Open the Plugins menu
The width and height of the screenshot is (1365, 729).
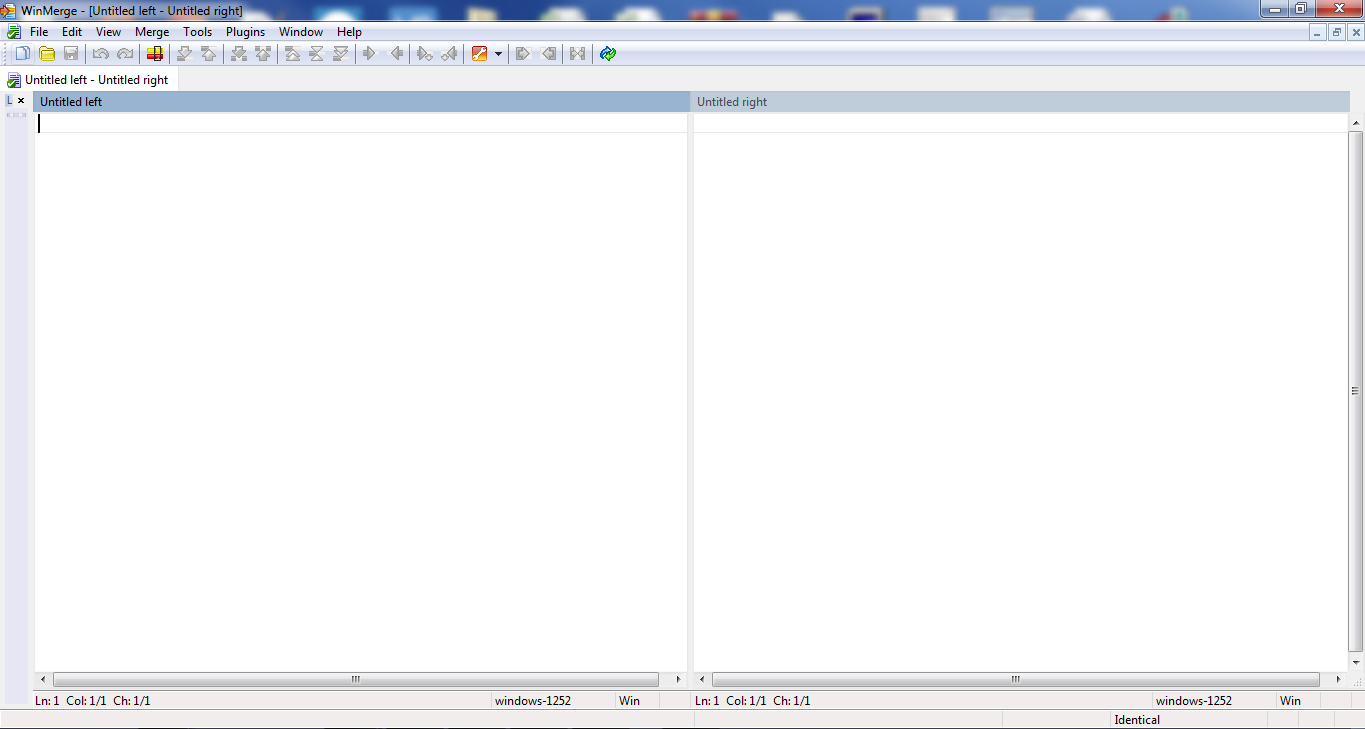click(x=245, y=32)
